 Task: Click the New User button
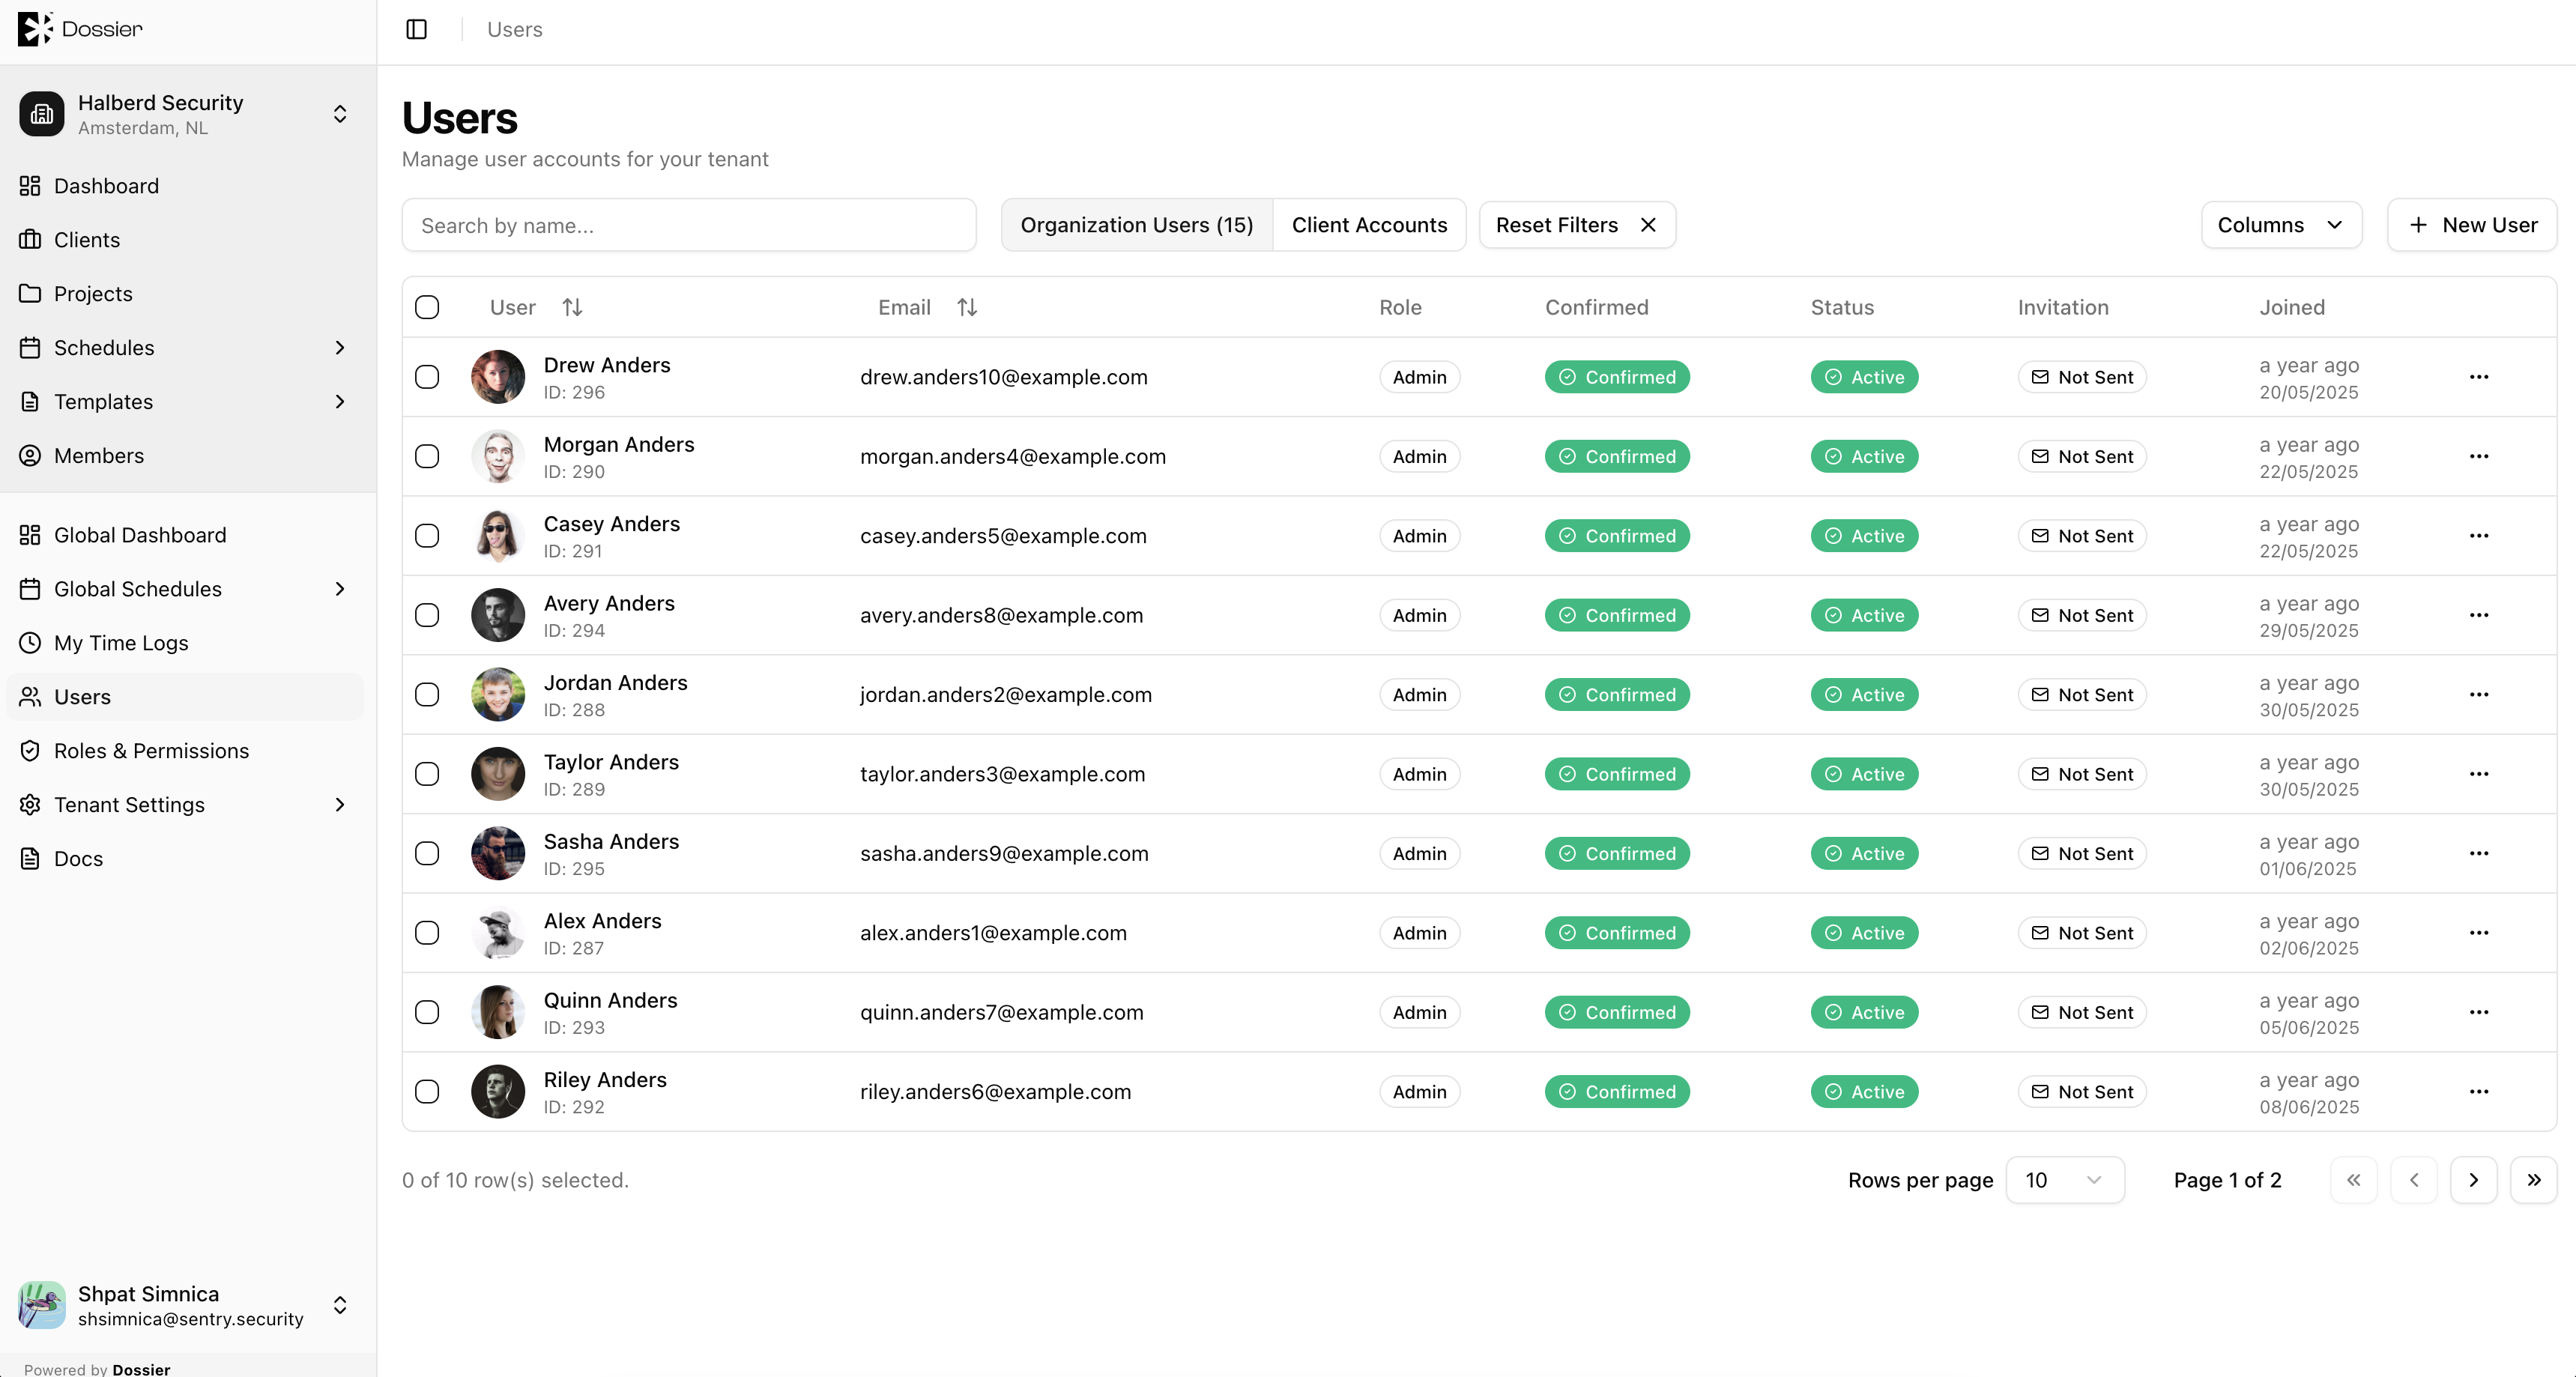point(2472,225)
